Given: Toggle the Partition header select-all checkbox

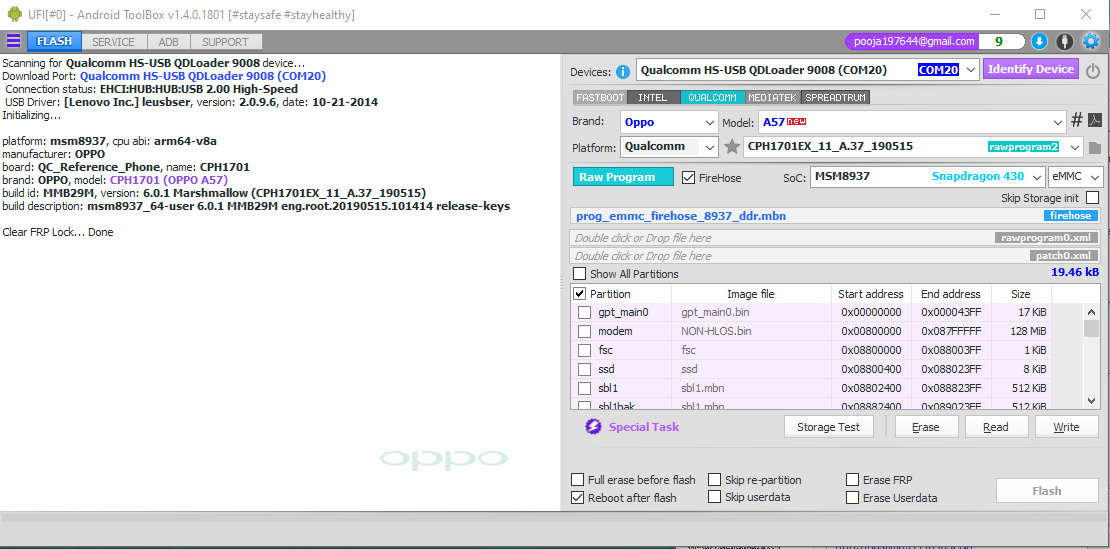Looking at the screenshot, I should point(579,294).
